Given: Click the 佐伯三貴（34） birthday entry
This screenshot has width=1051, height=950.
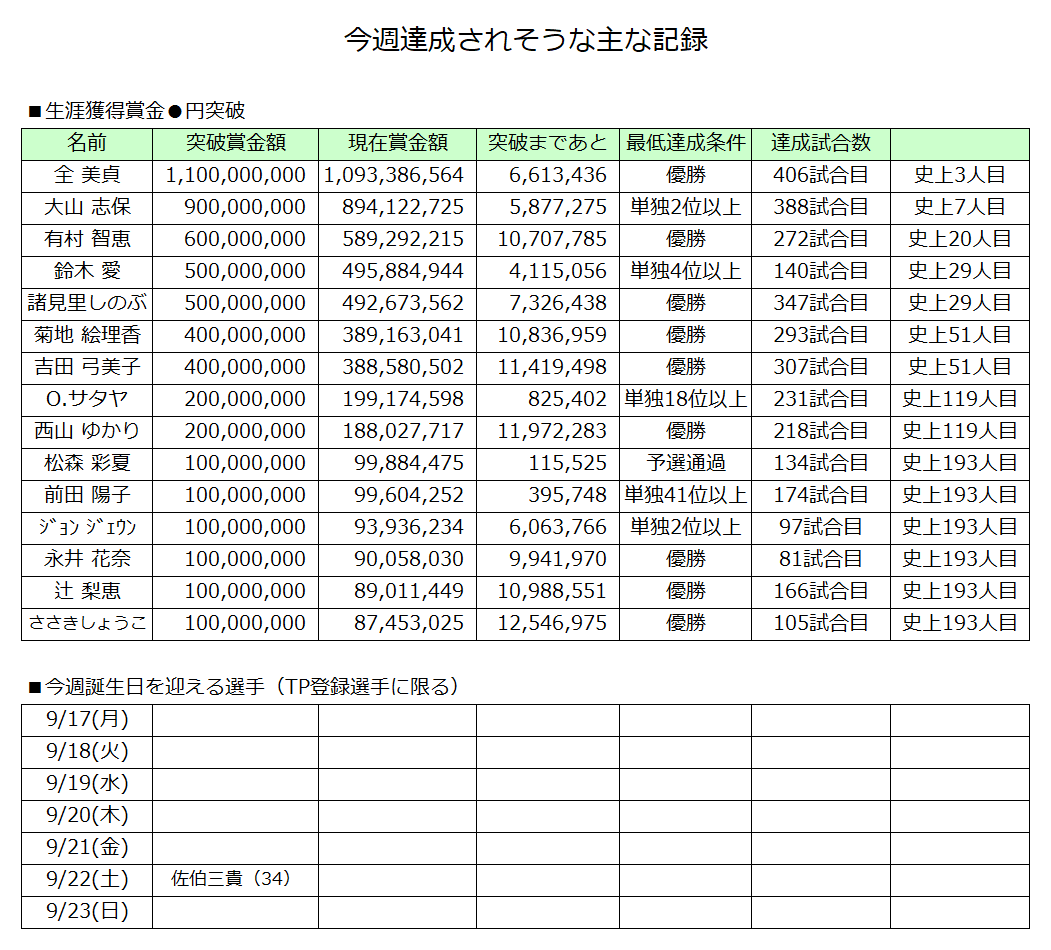Looking at the screenshot, I should 230,880.
